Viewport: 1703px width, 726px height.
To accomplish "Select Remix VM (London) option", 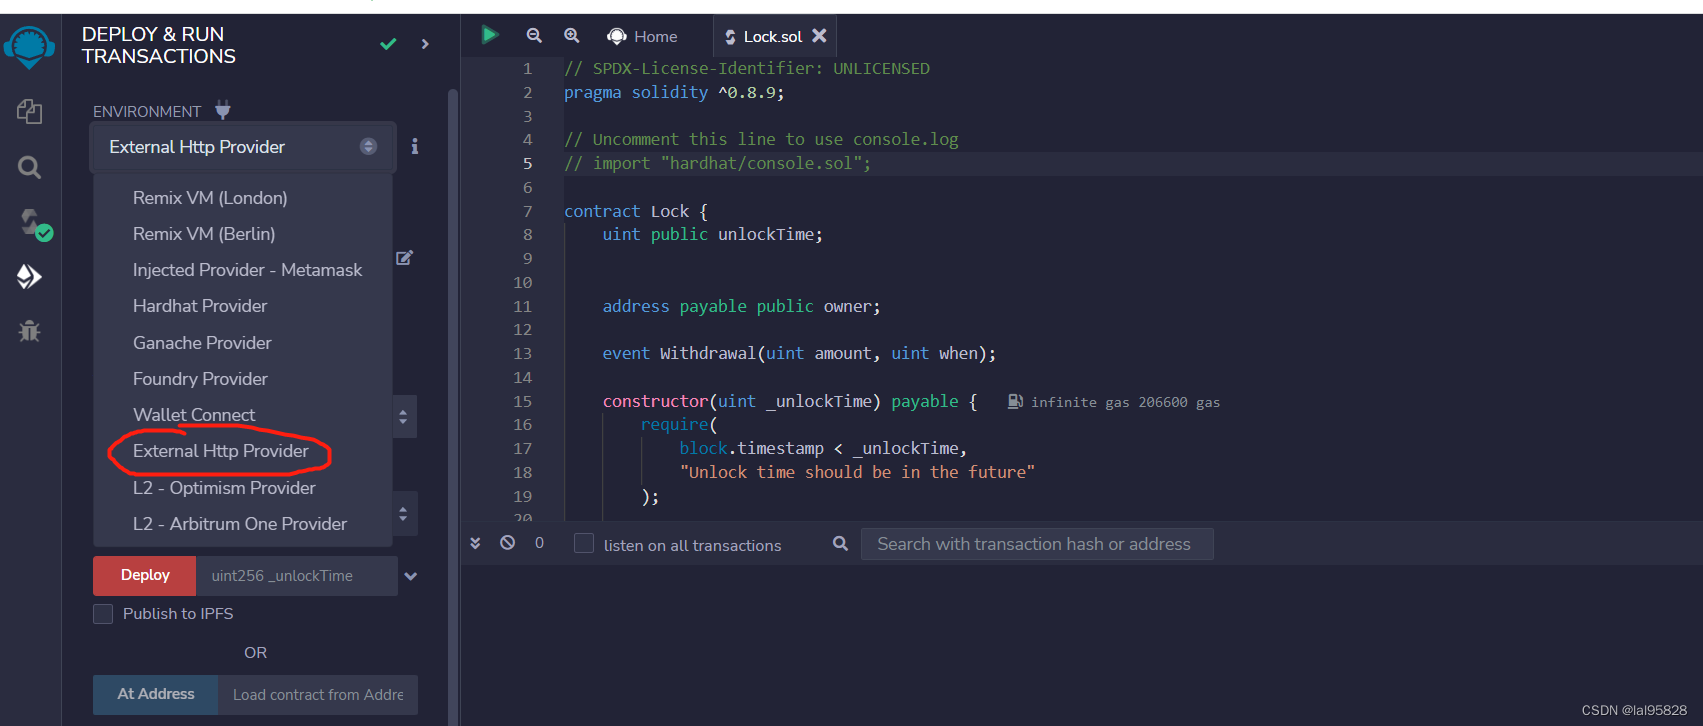I will click(x=210, y=198).
